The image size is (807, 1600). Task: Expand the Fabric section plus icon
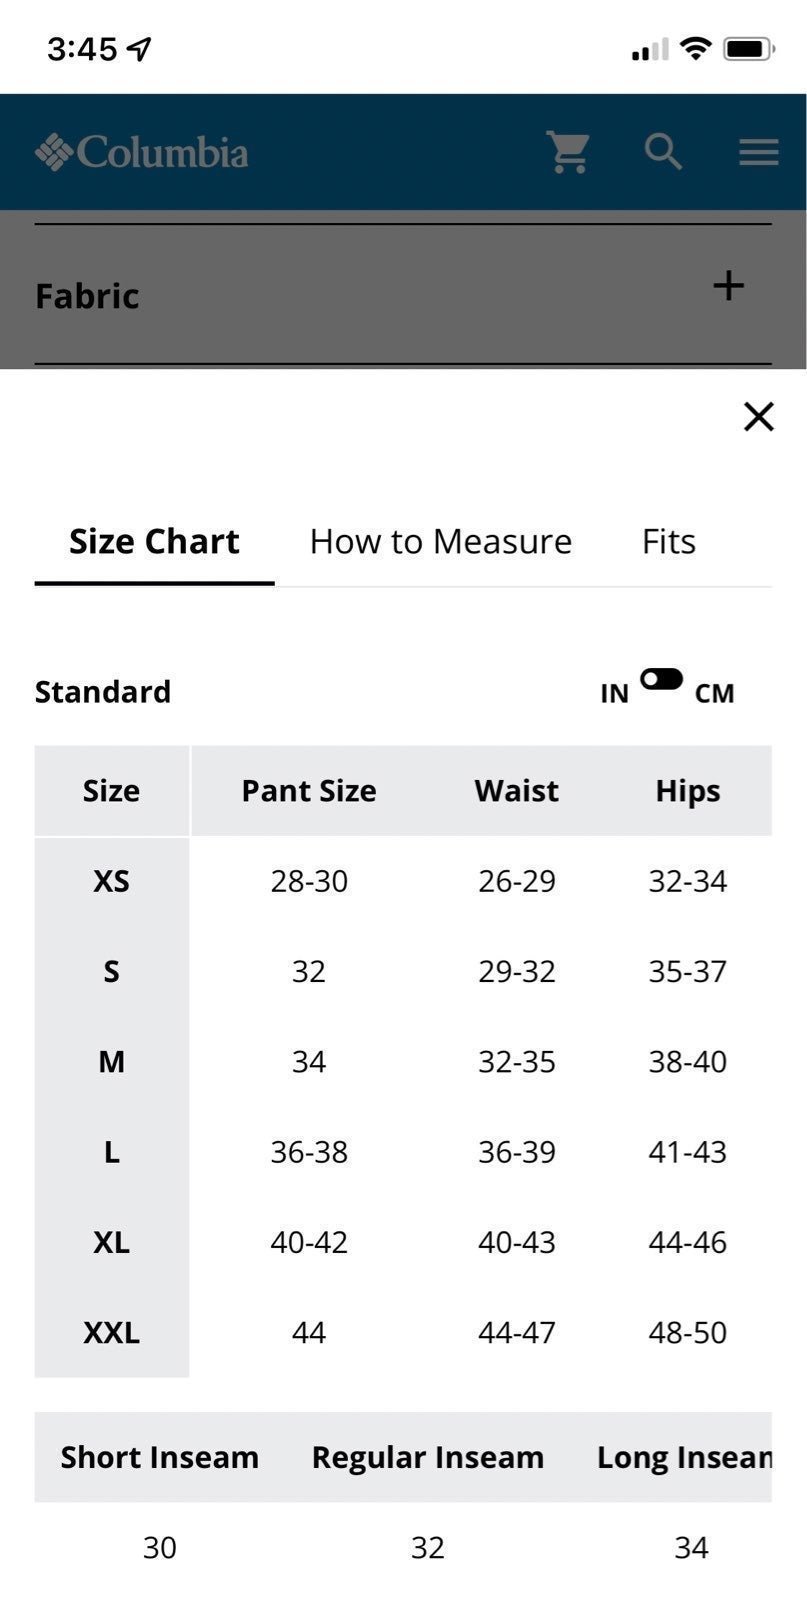click(729, 286)
